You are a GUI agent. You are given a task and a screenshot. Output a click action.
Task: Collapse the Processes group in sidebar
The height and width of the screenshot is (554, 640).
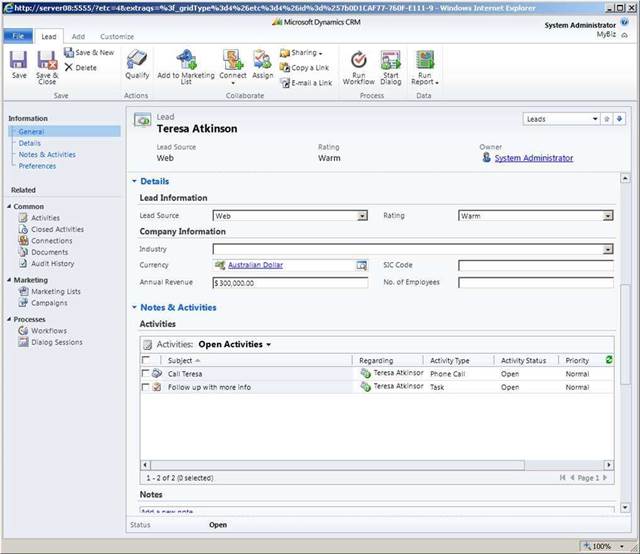pos(9,319)
